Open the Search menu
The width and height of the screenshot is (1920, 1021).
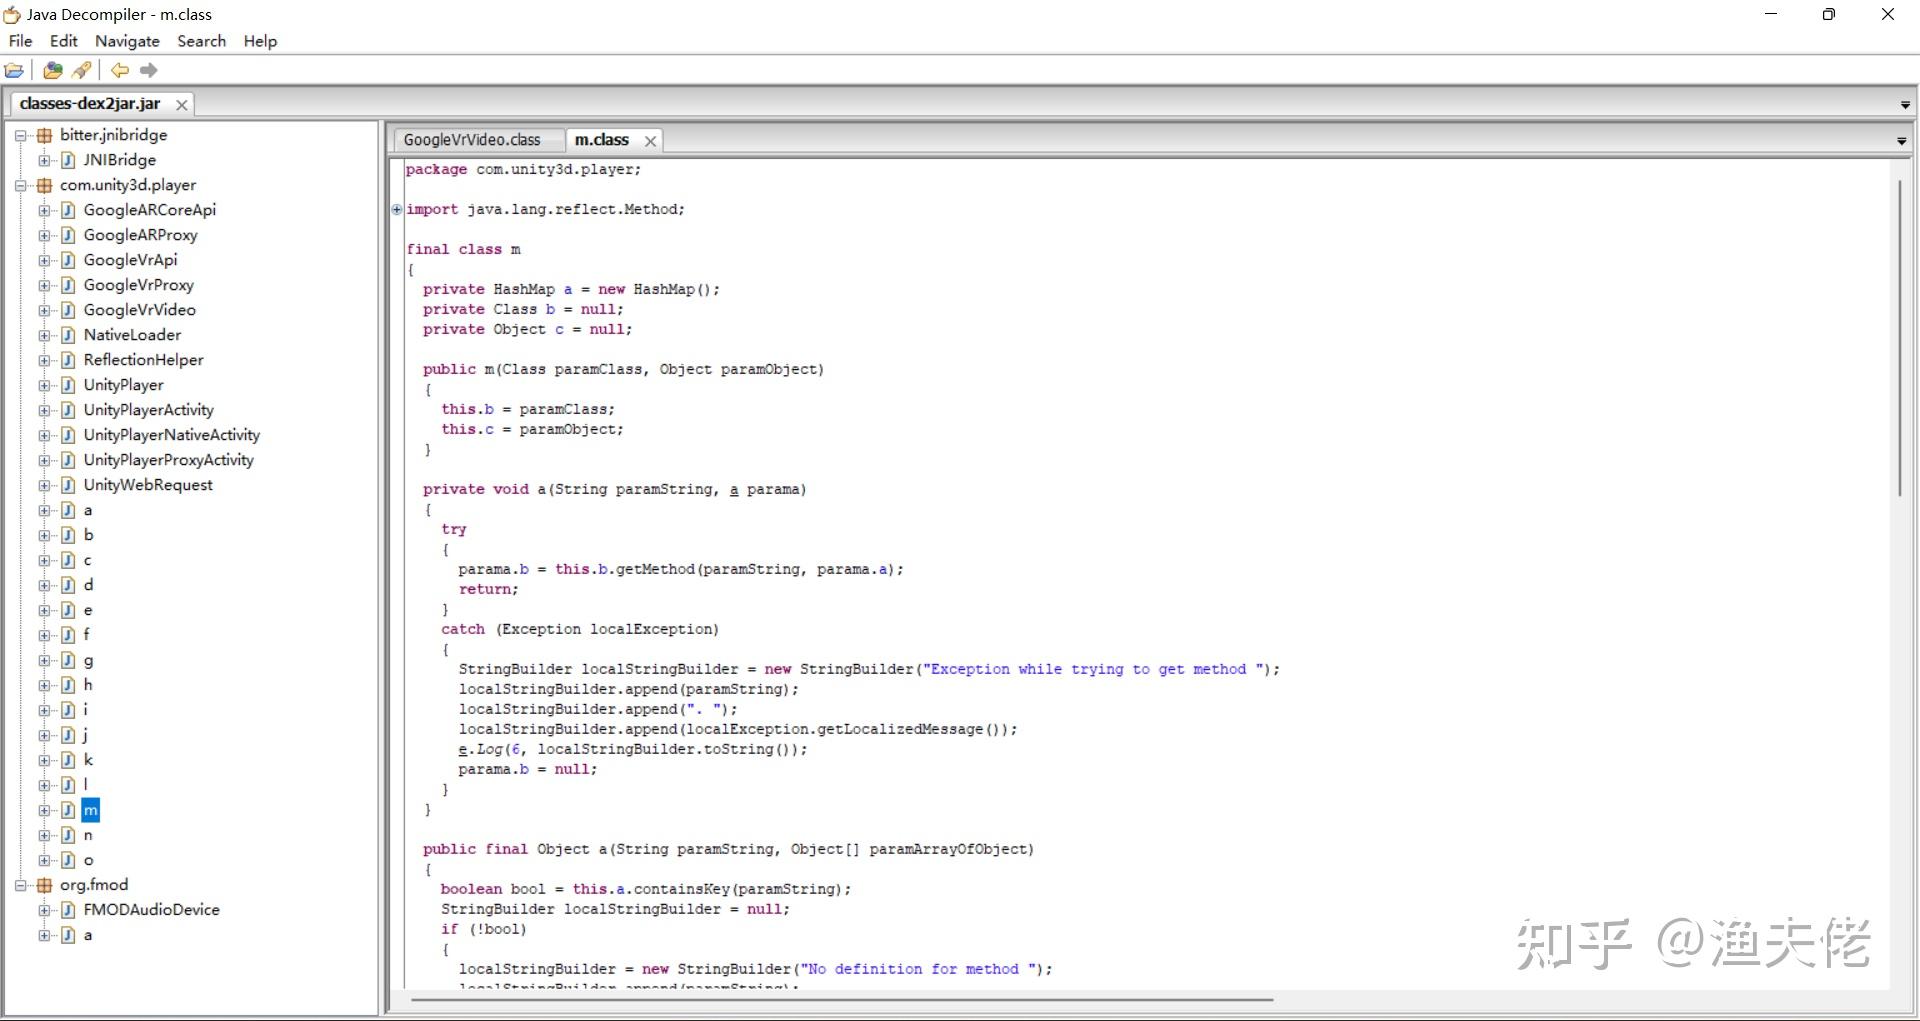coord(201,41)
